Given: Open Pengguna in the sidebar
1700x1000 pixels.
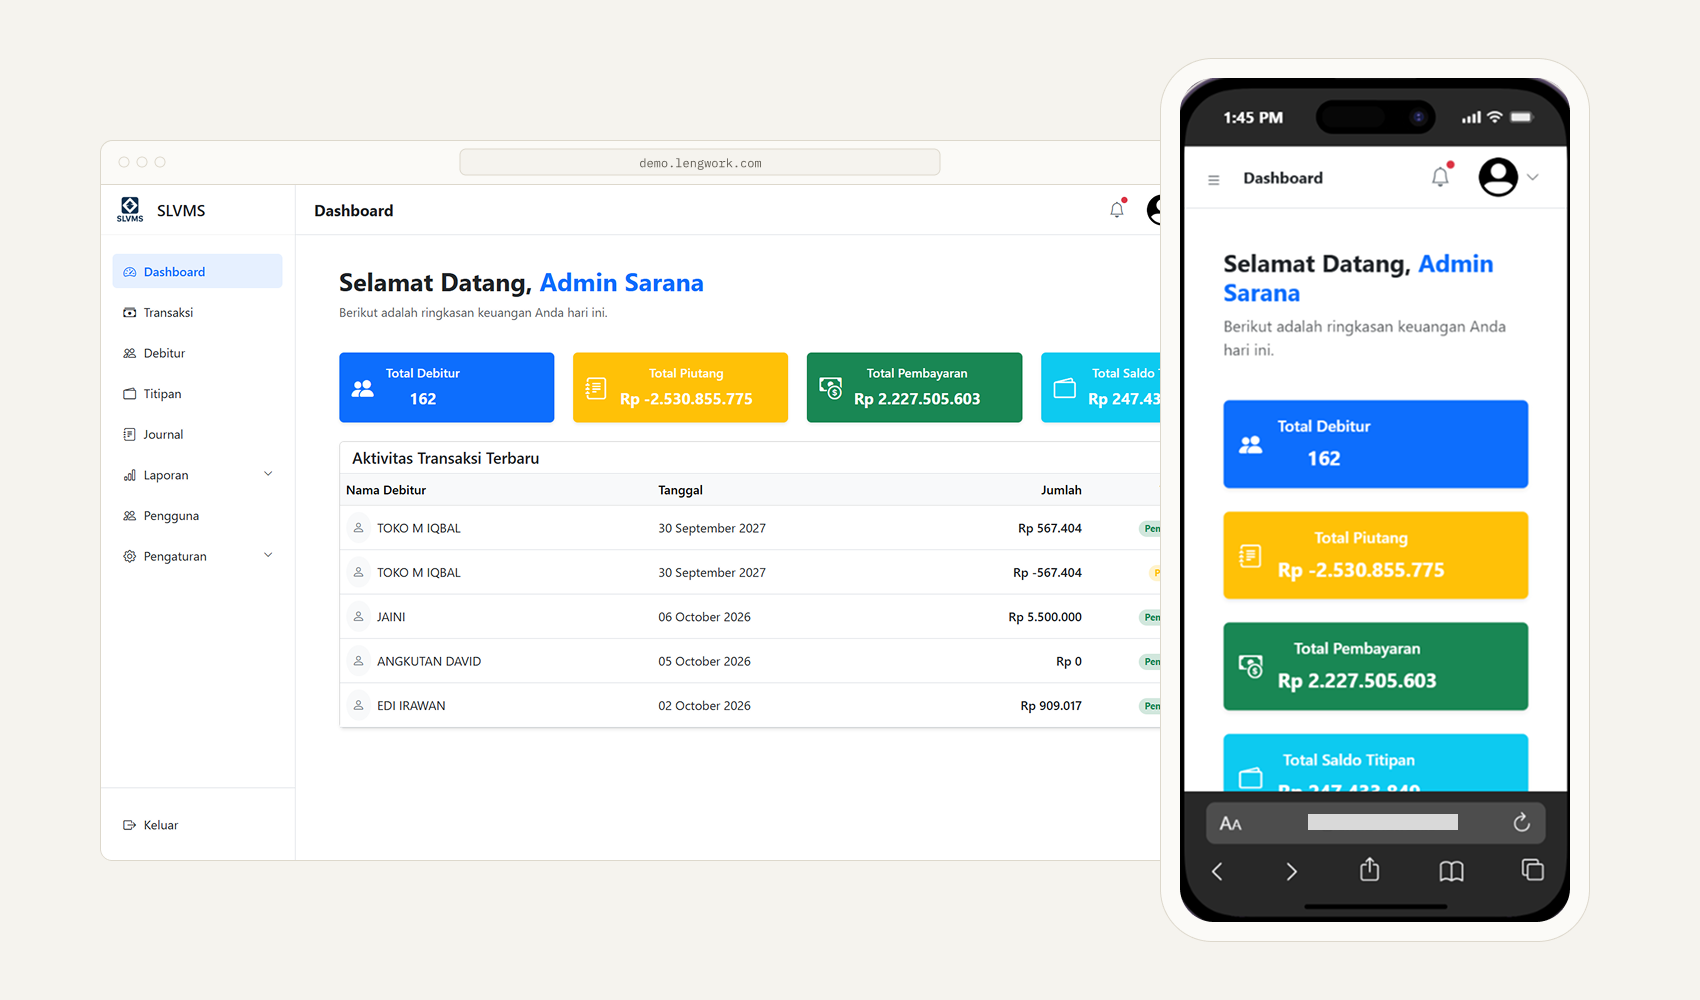Looking at the screenshot, I should (197, 516).
